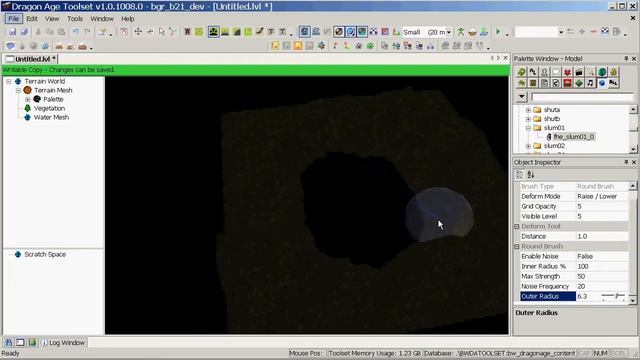
Task: Collapse the Deform Tool property section
Action: coord(517,227)
